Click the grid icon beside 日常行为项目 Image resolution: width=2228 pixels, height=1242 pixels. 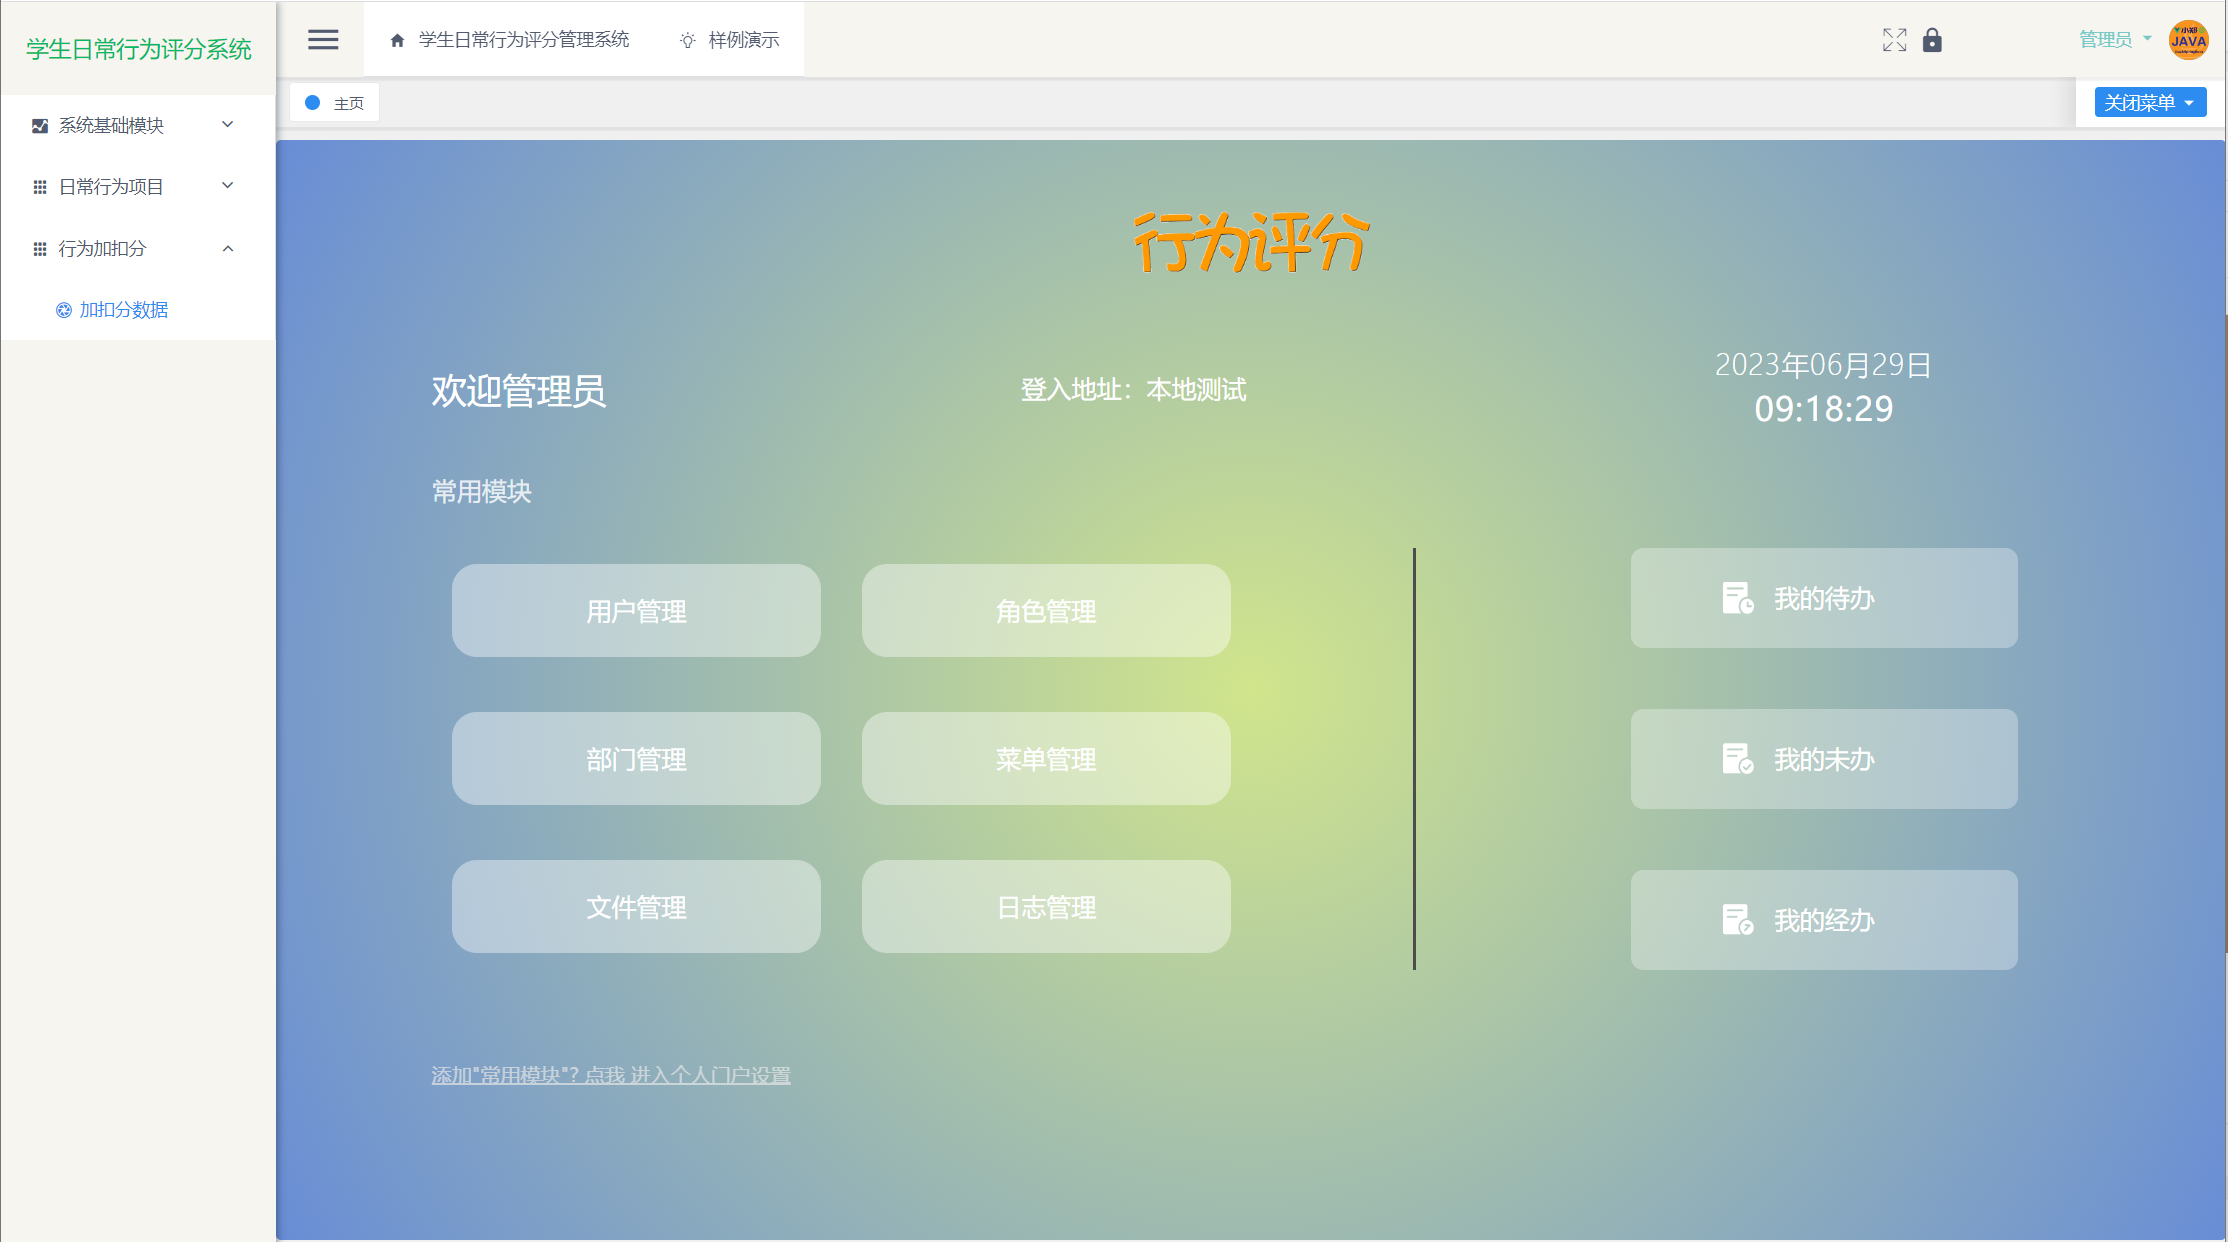pyautogui.click(x=39, y=186)
